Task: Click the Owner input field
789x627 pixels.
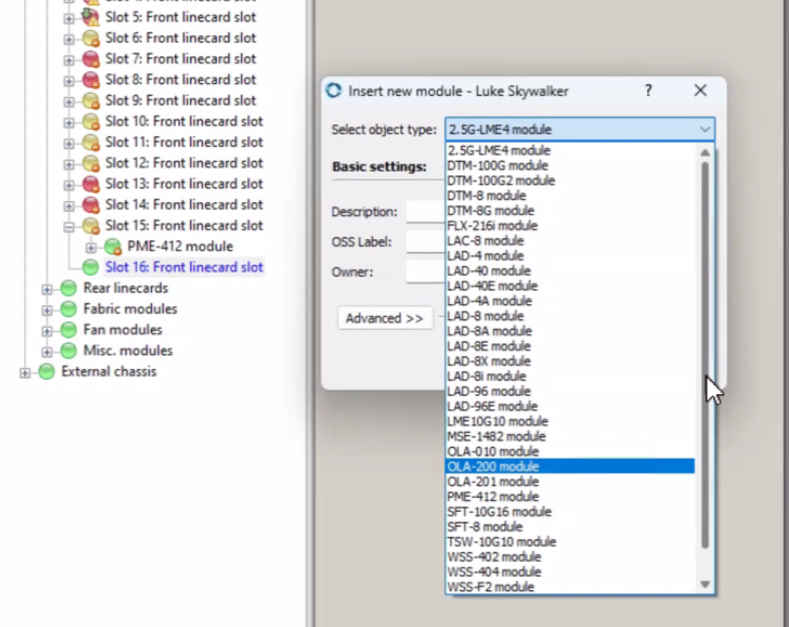Action: 426,272
